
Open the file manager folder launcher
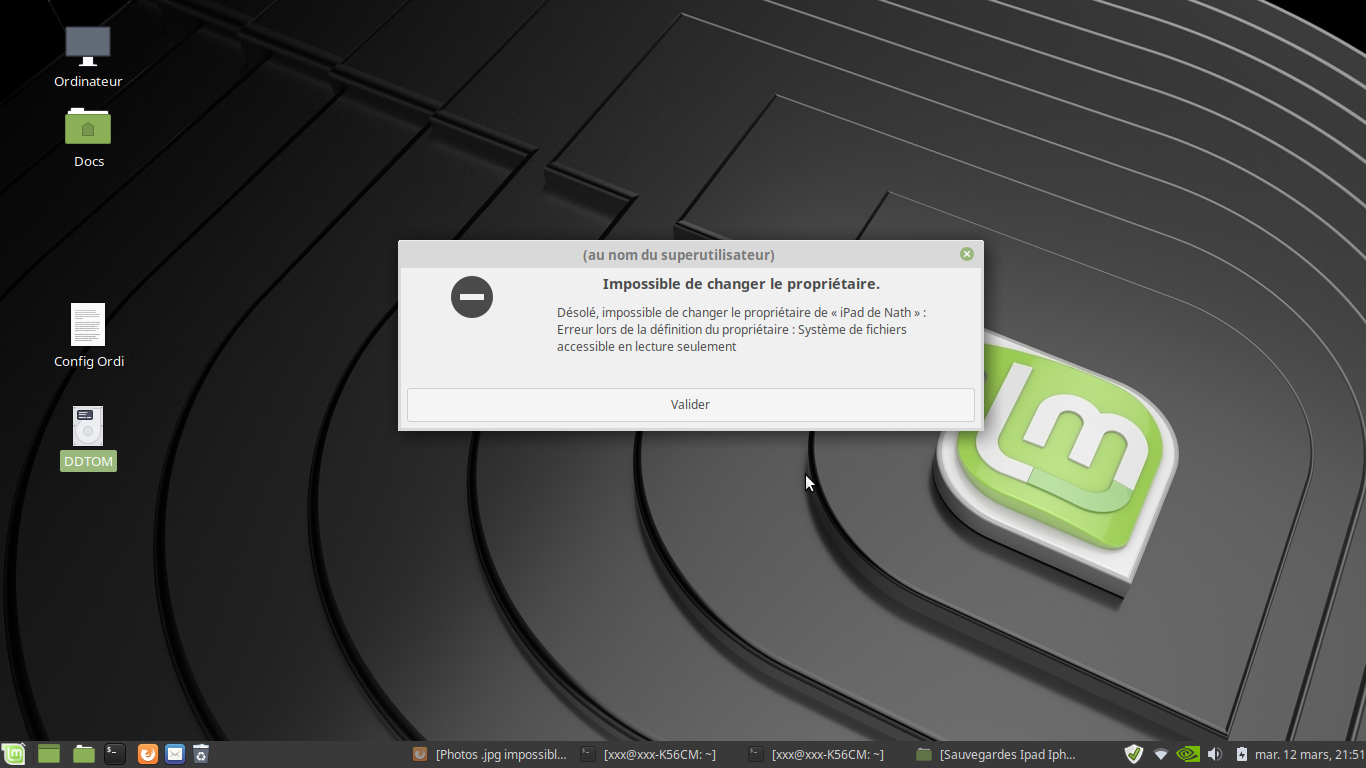[84, 754]
